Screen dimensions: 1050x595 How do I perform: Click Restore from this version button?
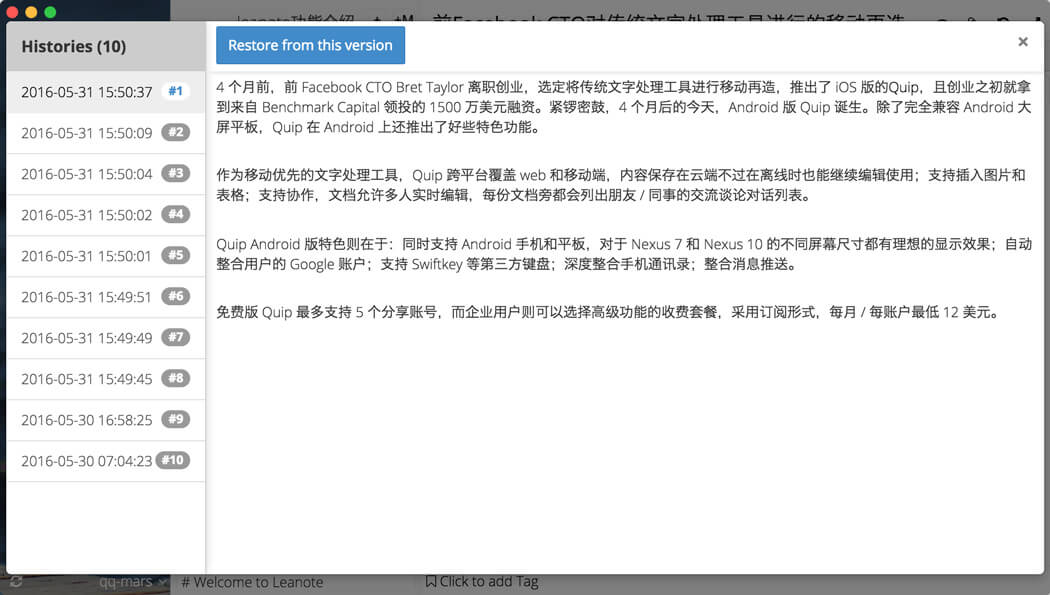(310, 46)
